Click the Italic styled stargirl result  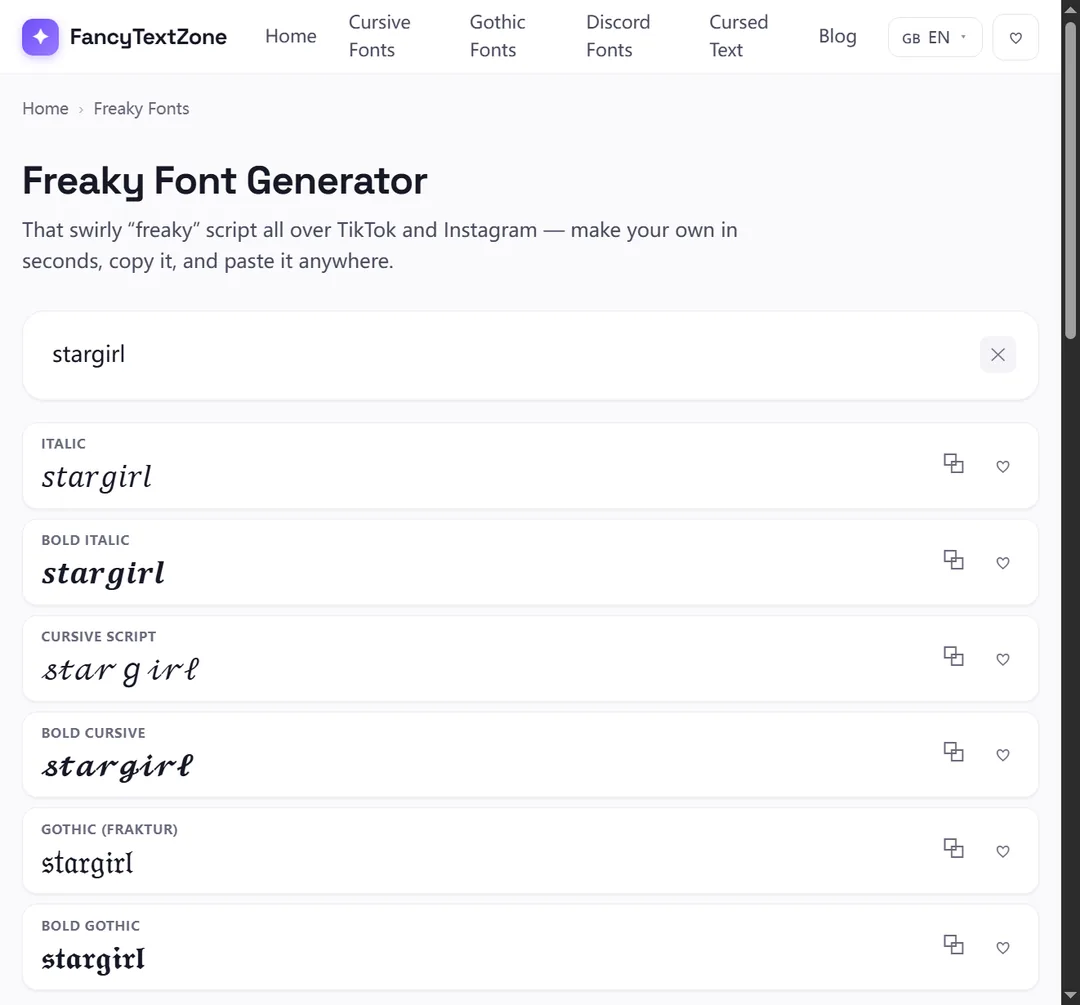96,477
